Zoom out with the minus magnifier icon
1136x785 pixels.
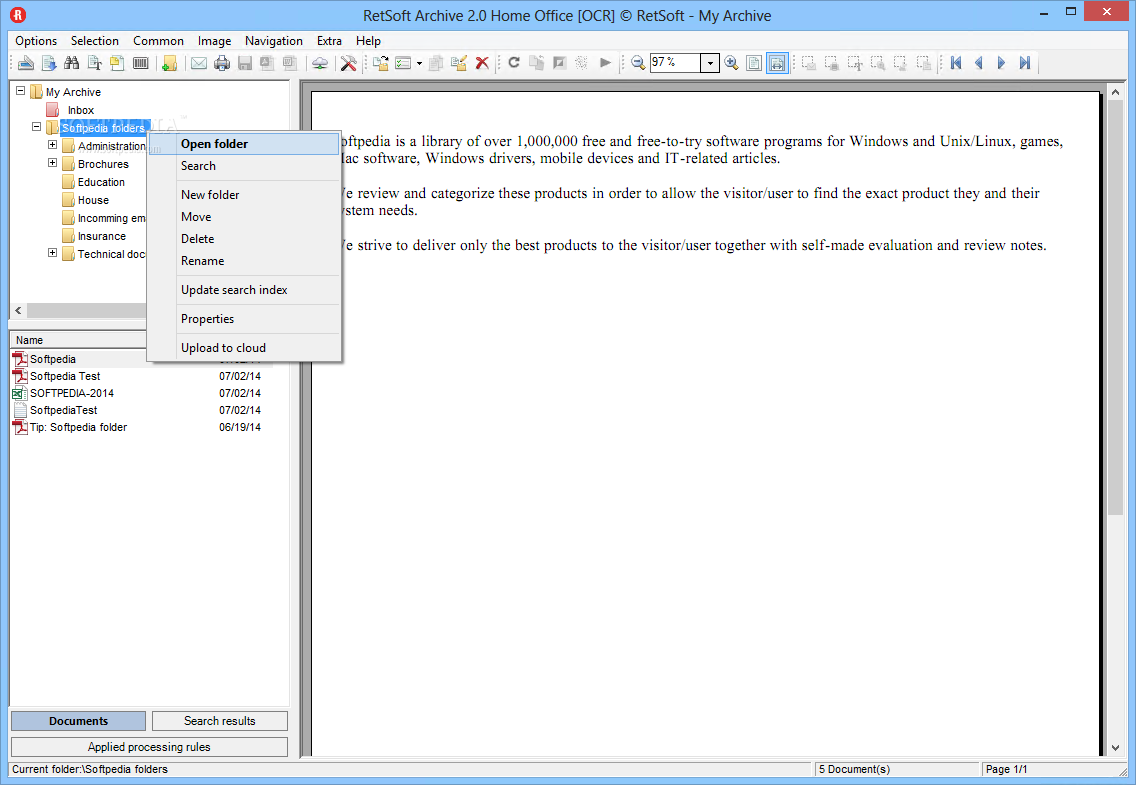click(638, 63)
